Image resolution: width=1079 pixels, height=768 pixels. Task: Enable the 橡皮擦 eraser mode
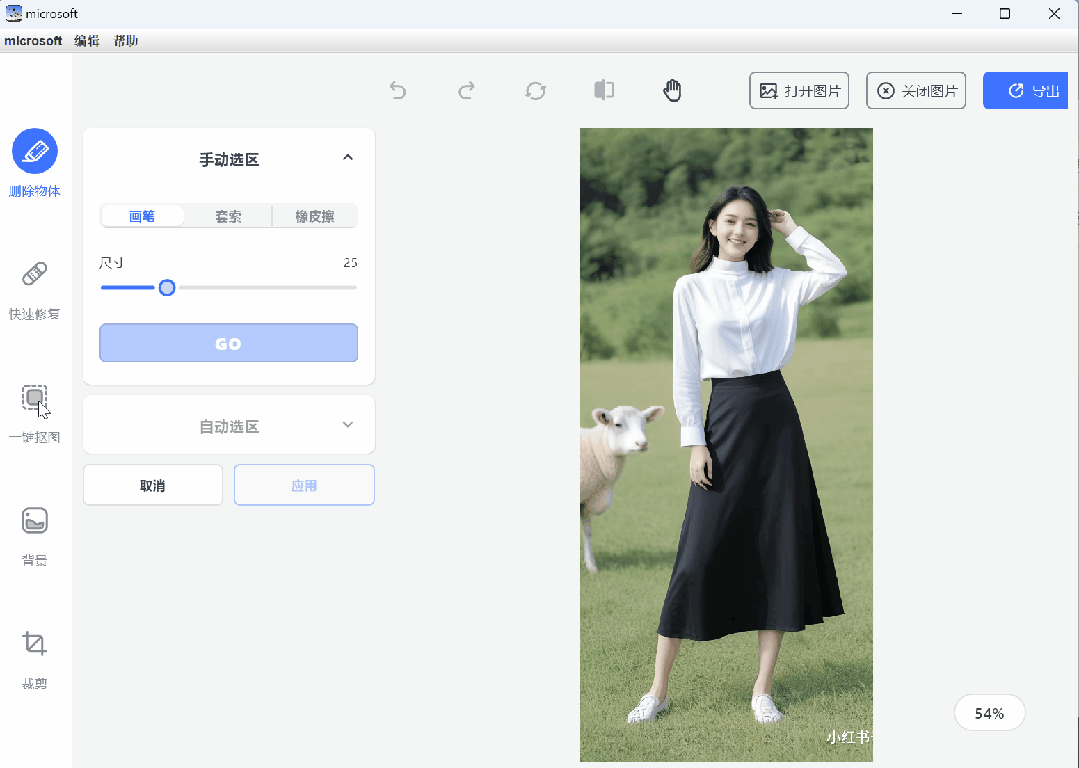(x=314, y=216)
